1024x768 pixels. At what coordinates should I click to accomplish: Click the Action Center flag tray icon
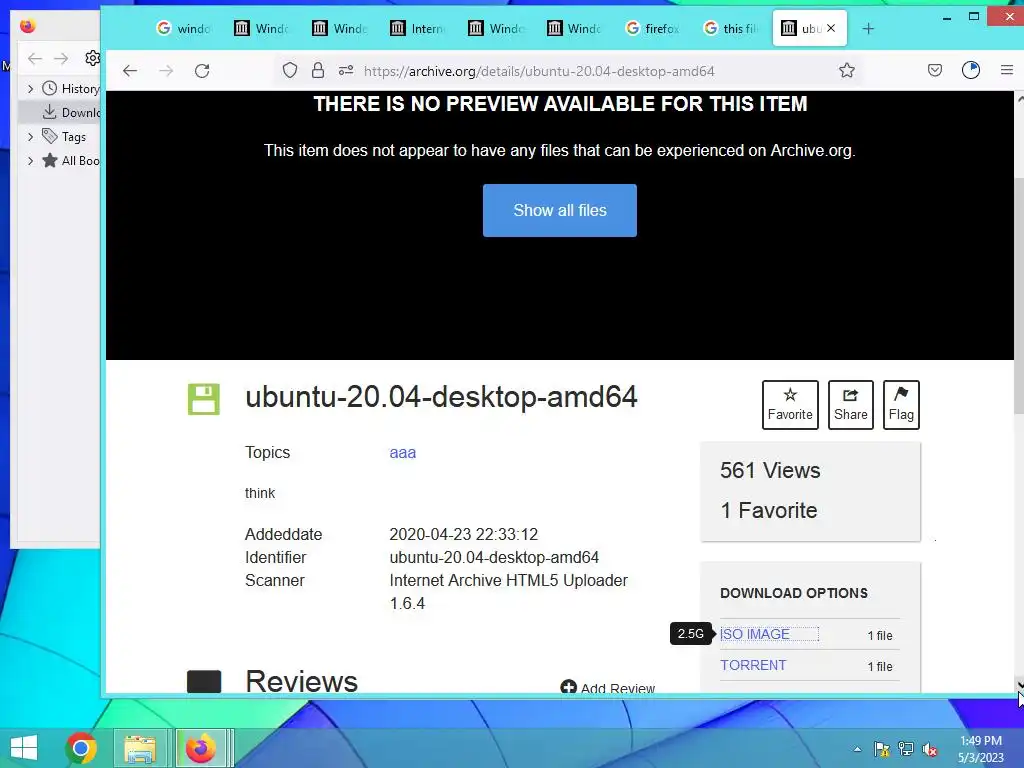[882, 749]
